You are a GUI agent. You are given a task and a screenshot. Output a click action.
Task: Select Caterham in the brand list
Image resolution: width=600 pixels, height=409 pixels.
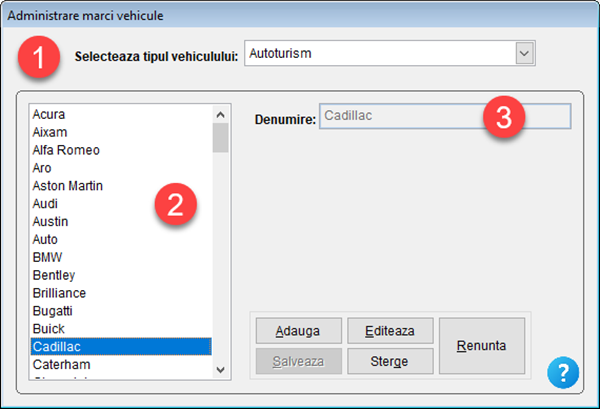(121, 365)
